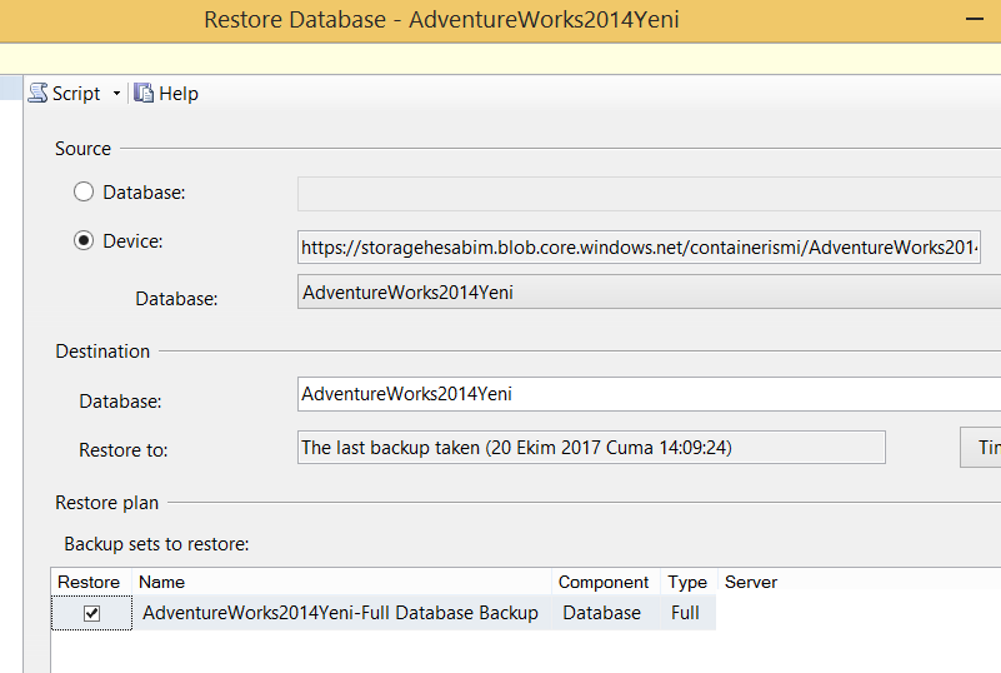Image resolution: width=1001 pixels, height=673 pixels.
Task: Click the Restore column header
Action: click(x=91, y=582)
